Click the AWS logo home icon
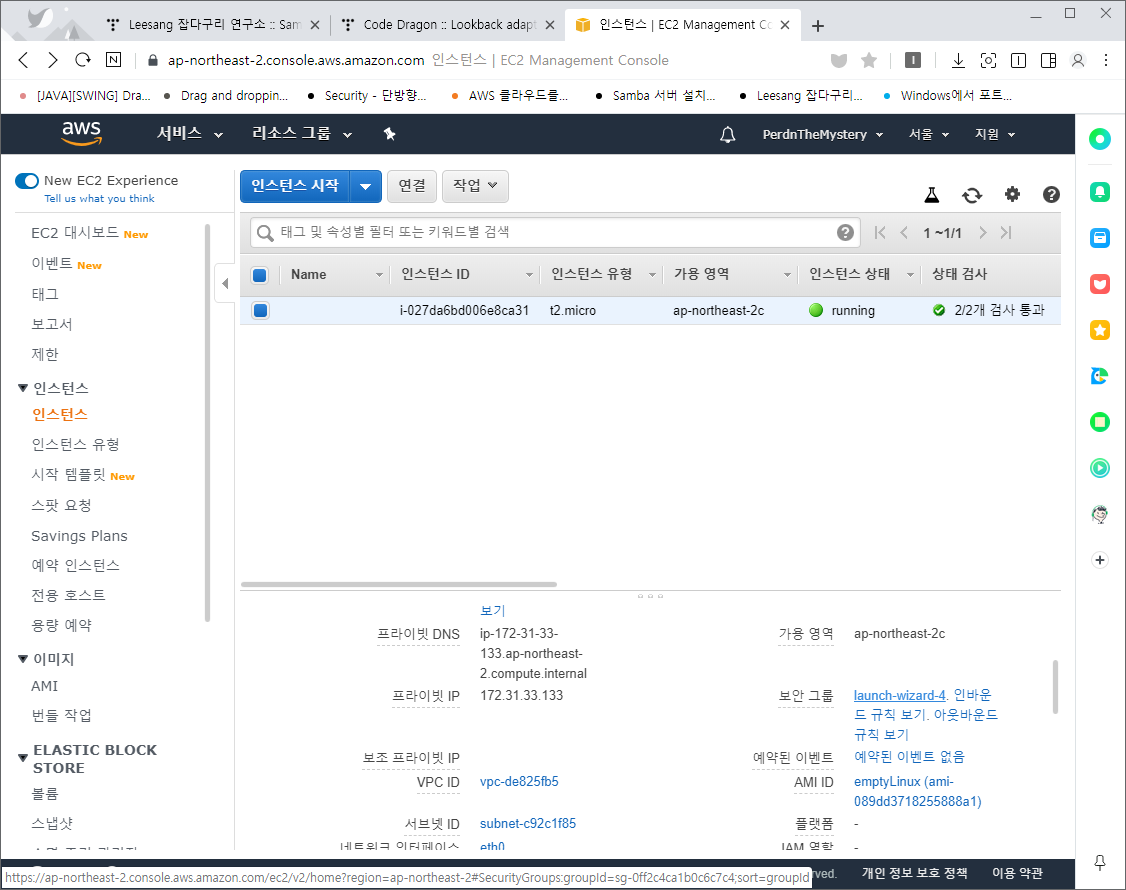1126x890 pixels. pyautogui.click(x=81, y=134)
